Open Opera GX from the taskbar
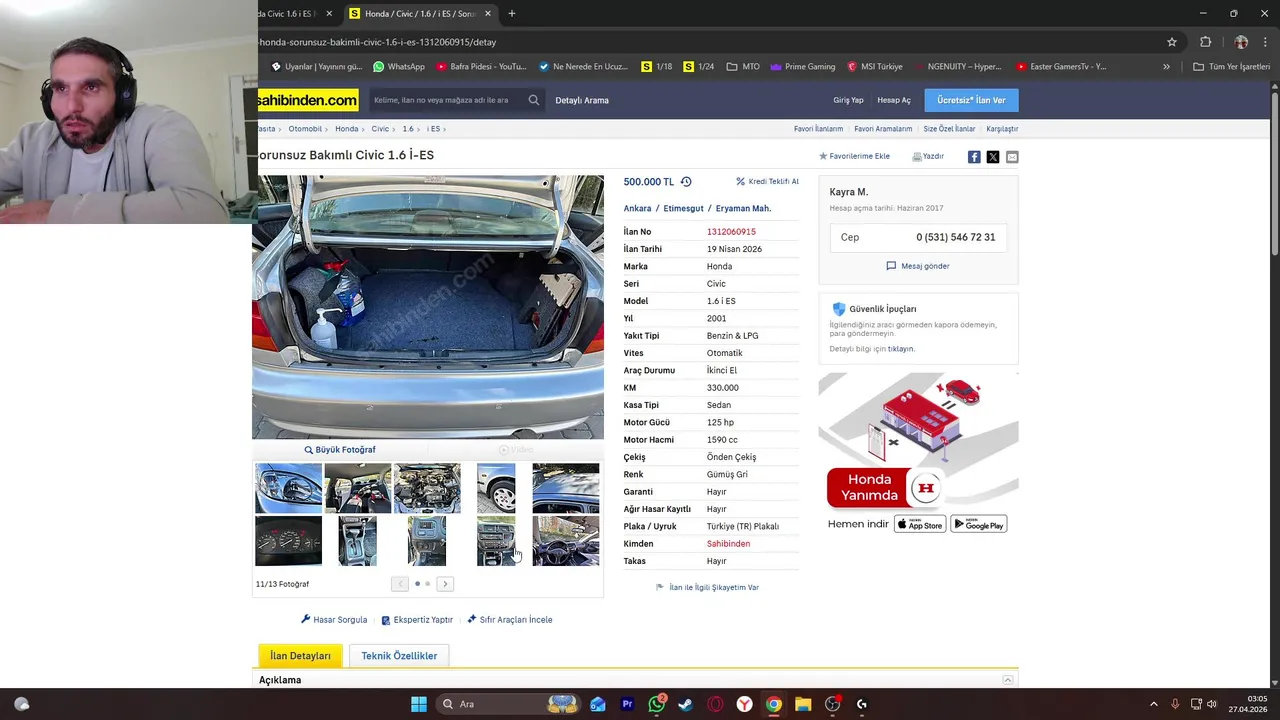 coord(715,704)
